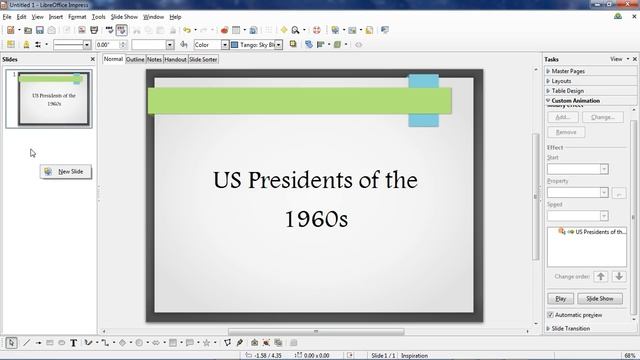The height and width of the screenshot is (360, 640).
Task: Select the arrow Select tool
Action: (11, 343)
